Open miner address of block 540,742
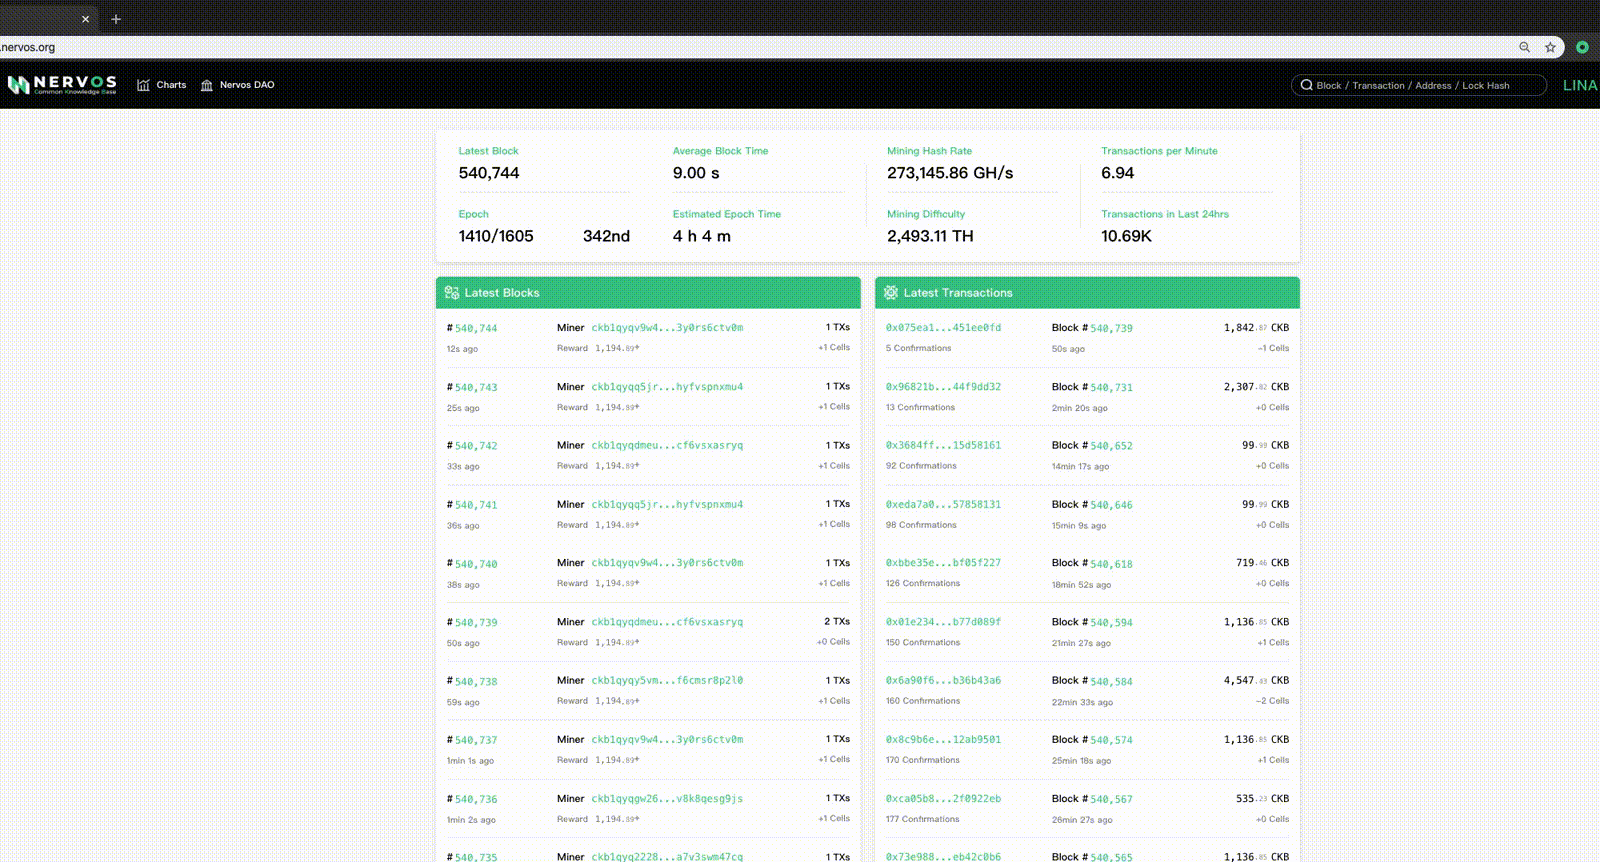 click(667, 445)
